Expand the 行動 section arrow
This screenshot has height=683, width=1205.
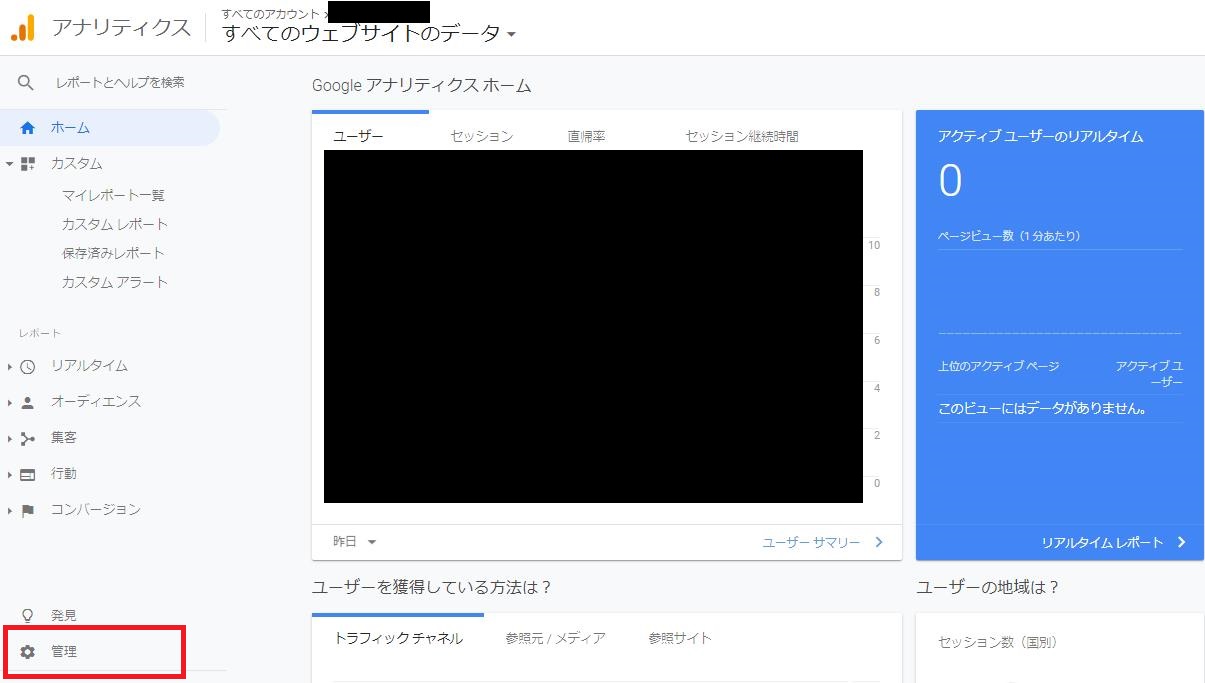(x=9, y=475)
